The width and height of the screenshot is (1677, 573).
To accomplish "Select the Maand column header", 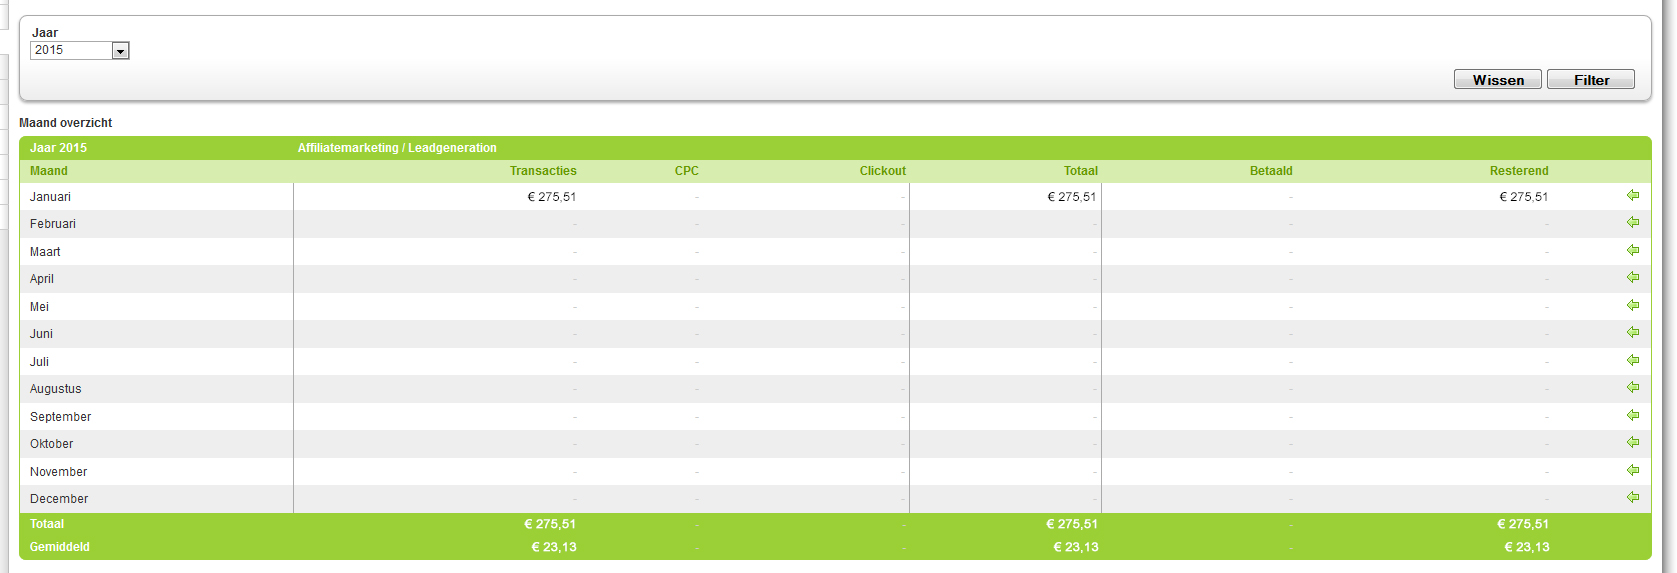I will click(49, 171).
